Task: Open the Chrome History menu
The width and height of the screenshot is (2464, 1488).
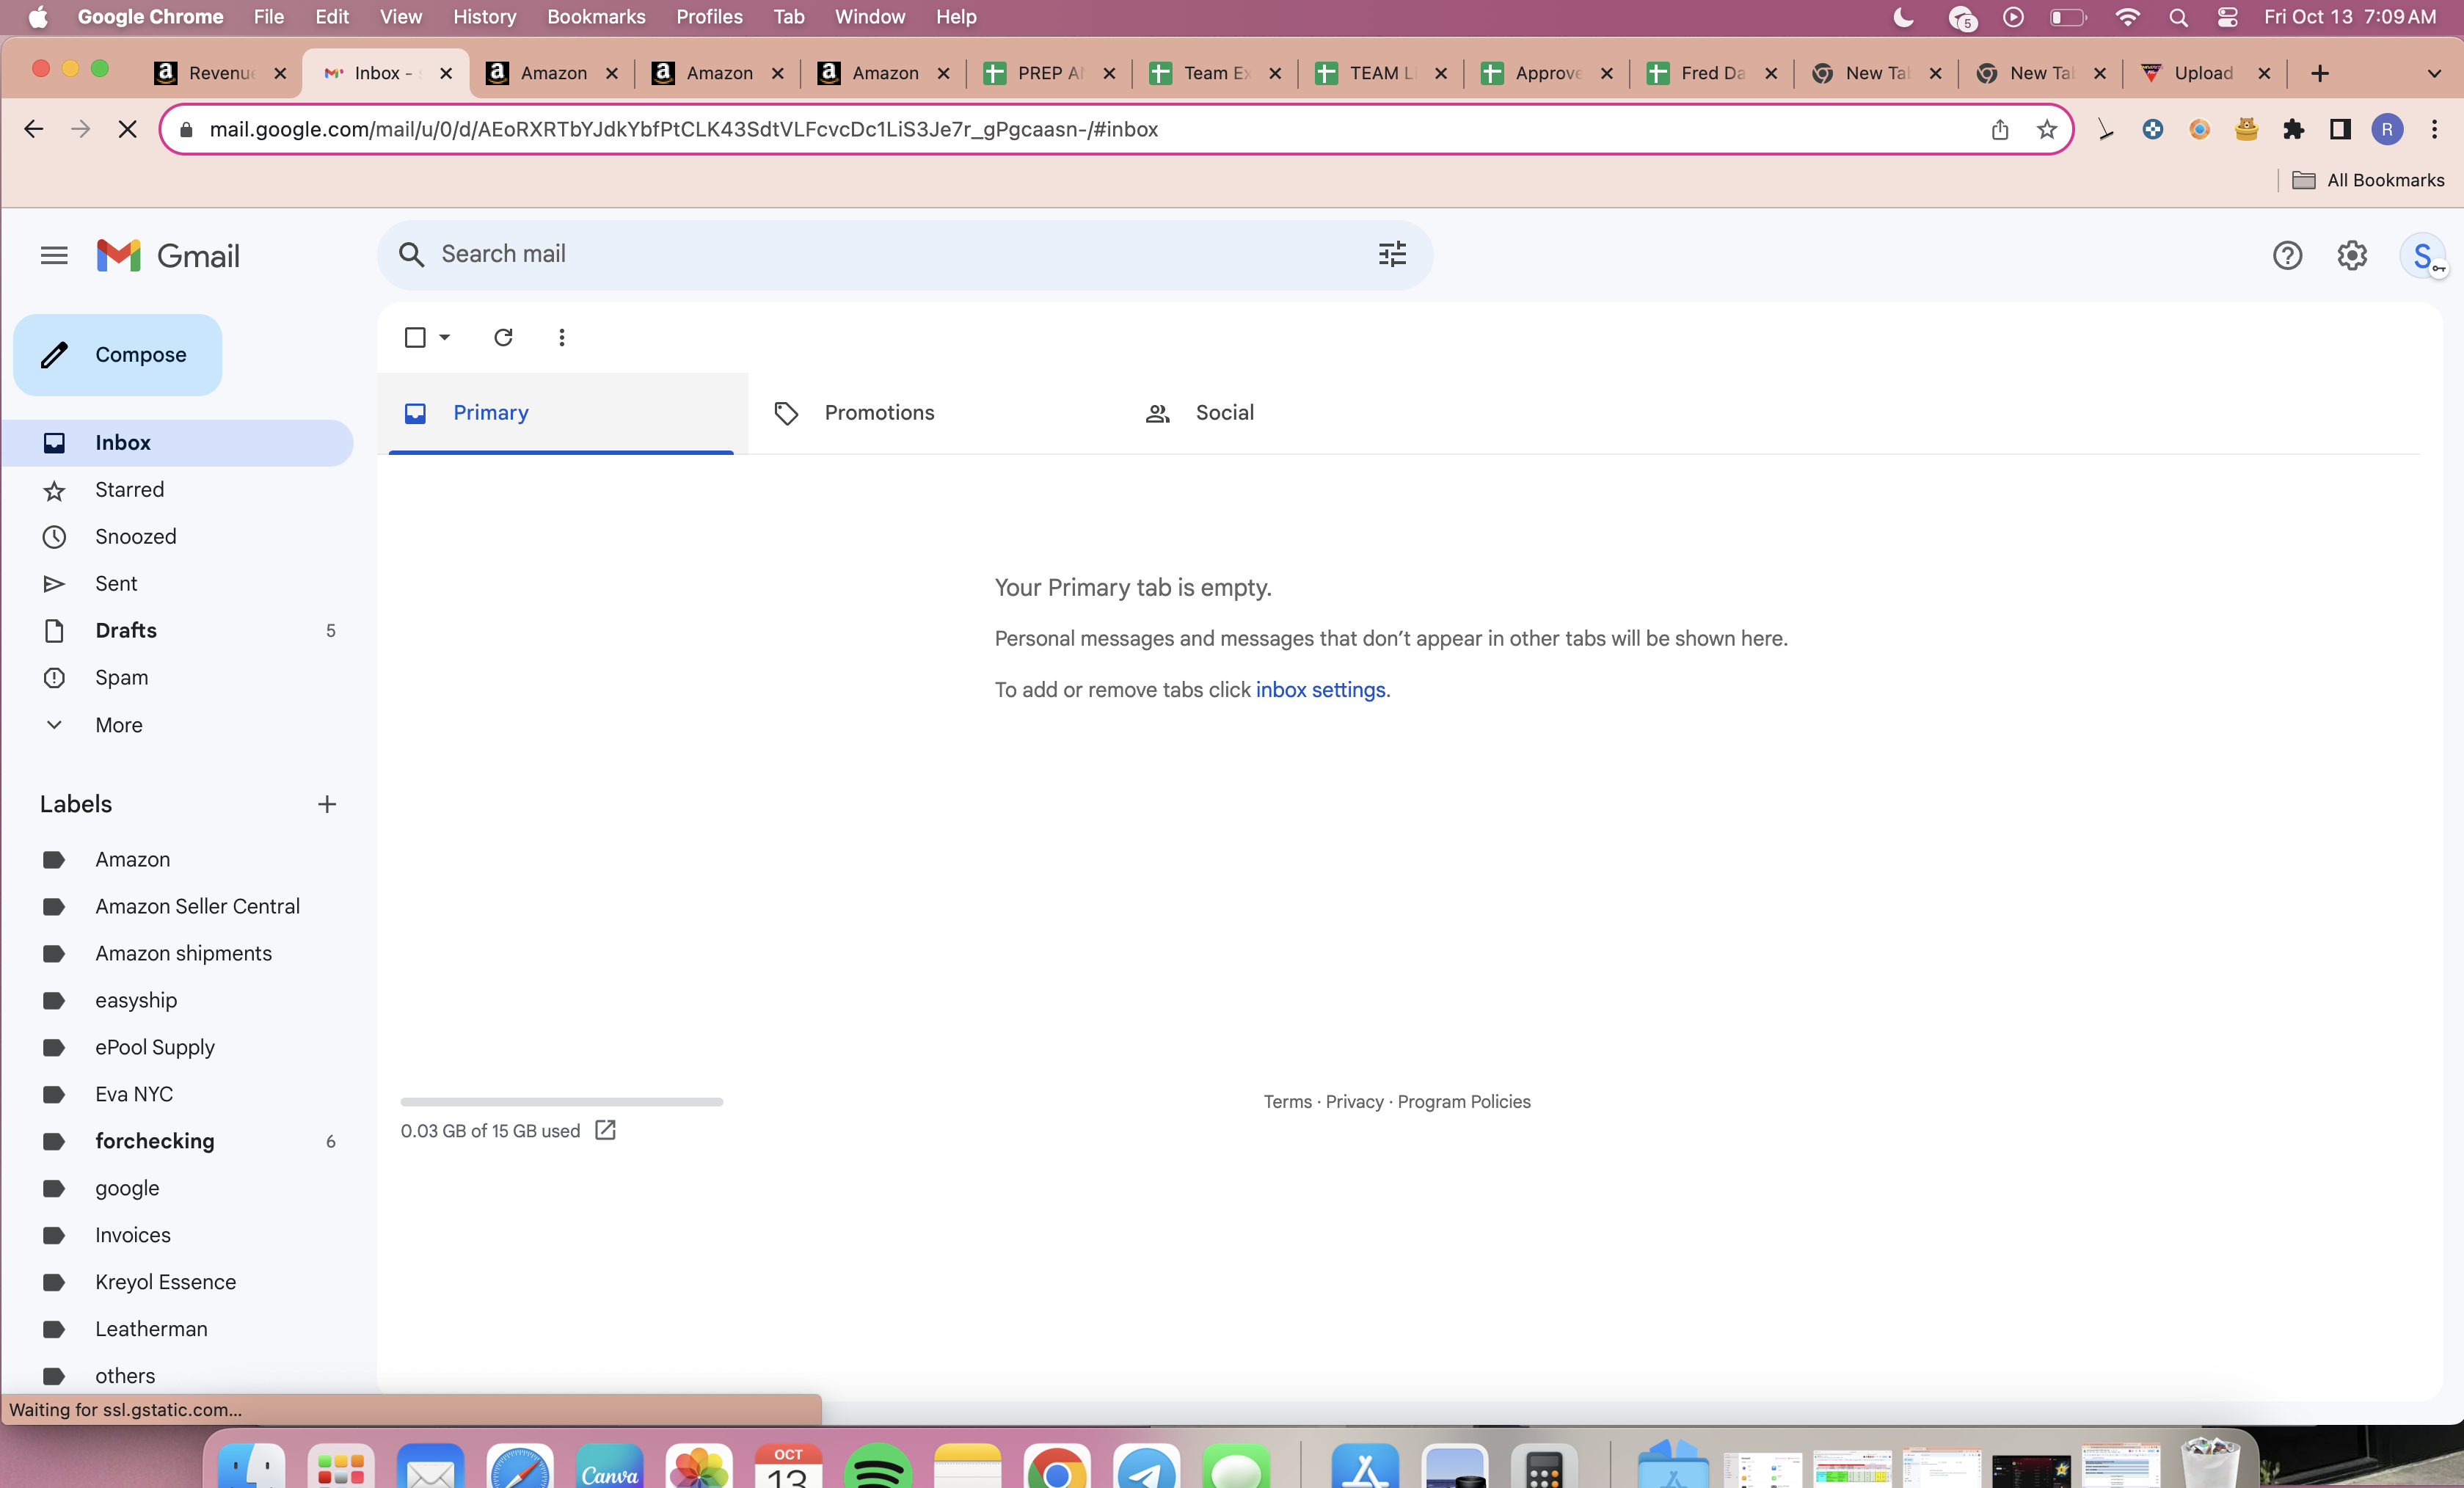Action: point(484,17)
